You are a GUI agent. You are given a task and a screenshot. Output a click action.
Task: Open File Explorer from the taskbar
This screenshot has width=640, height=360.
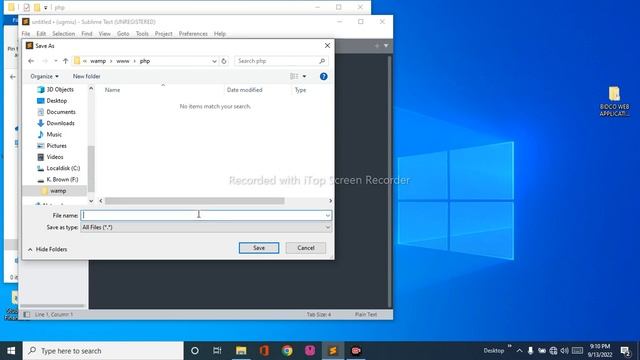241,351
